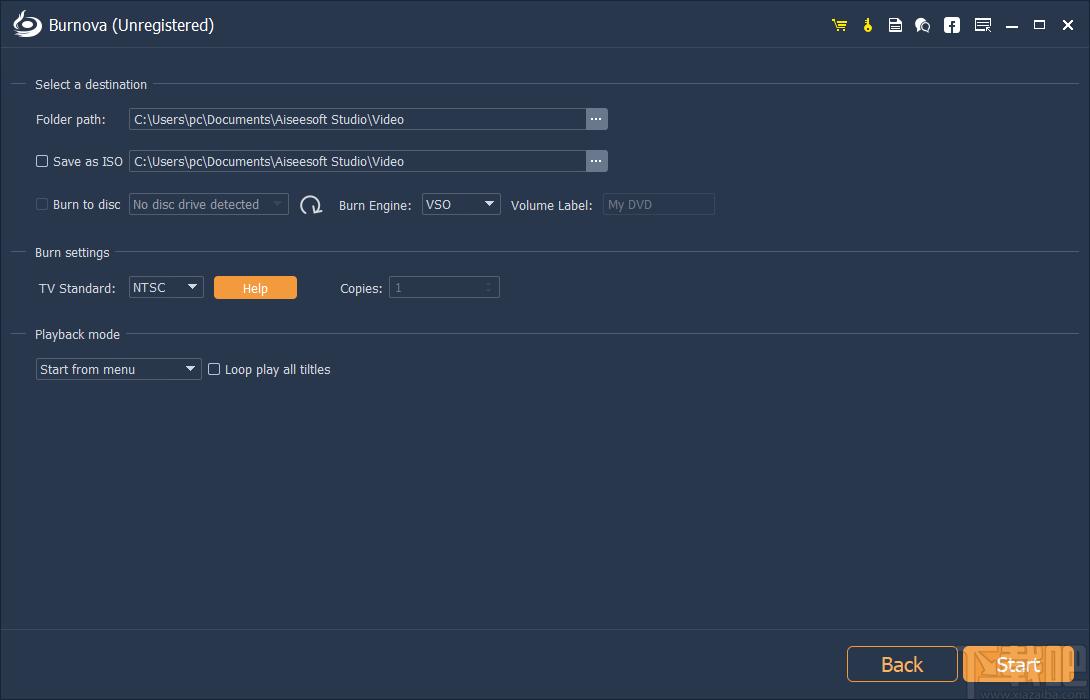This screenshot has height=700, width=1090.
Task: Click the 'Burn settings' heading
Action: click(72, 252)
